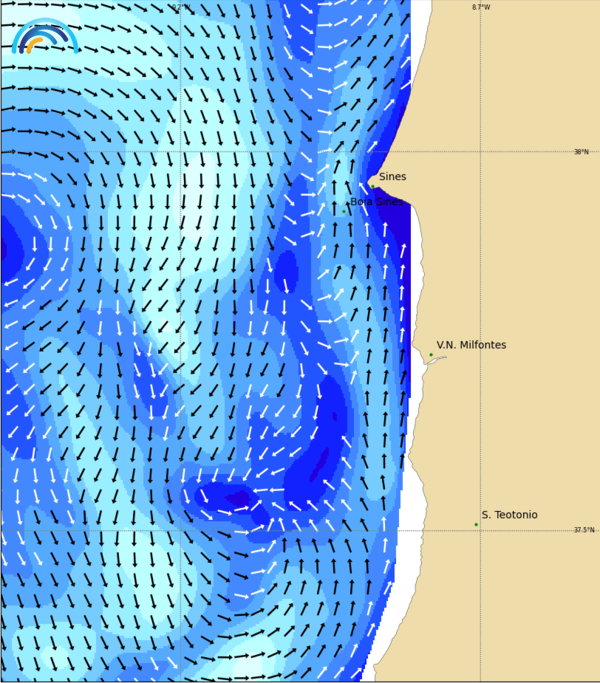The width and height of the screenshot is (600, 683).
Task: Click the Sines town label
Action: point(392,177)
